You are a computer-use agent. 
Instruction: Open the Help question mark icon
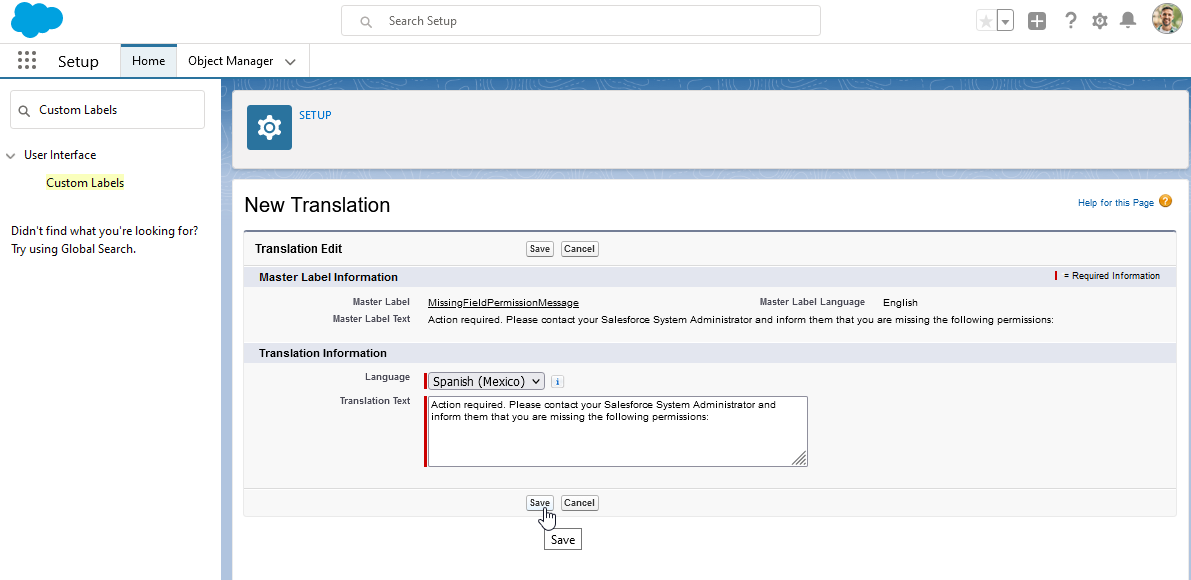coord(1070,20)
